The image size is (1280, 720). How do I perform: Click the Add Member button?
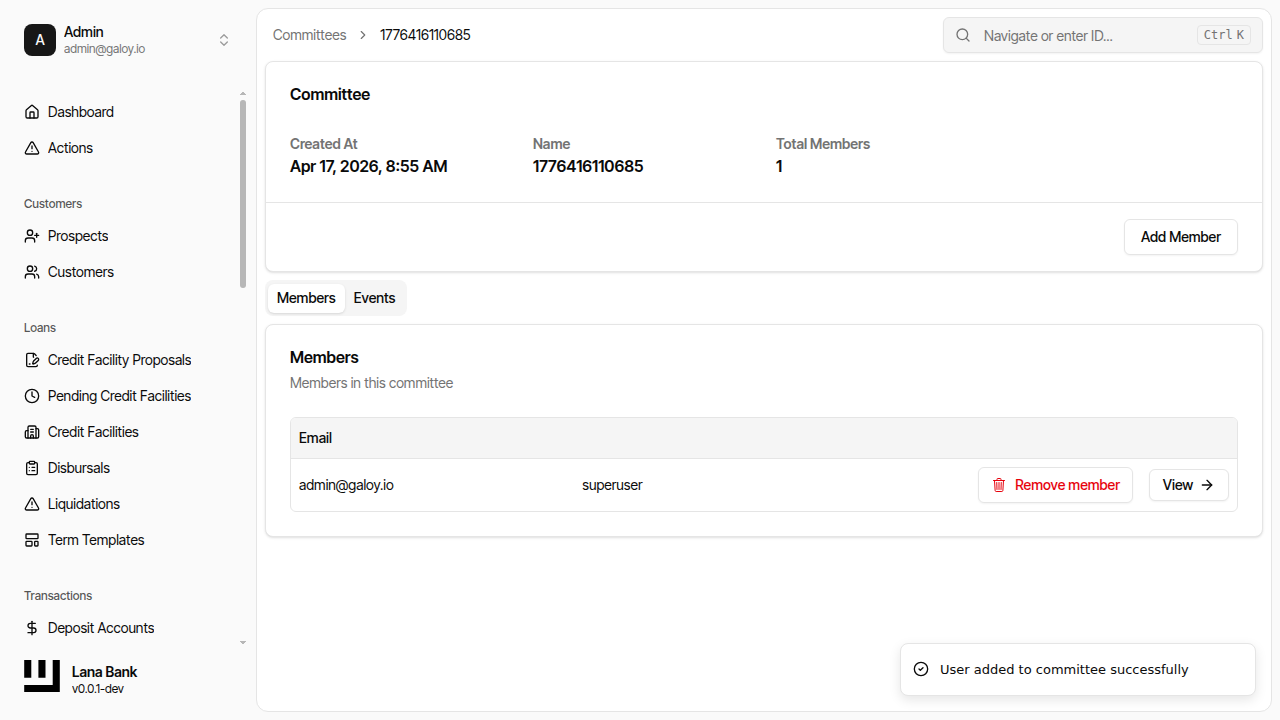point(1180,237)
